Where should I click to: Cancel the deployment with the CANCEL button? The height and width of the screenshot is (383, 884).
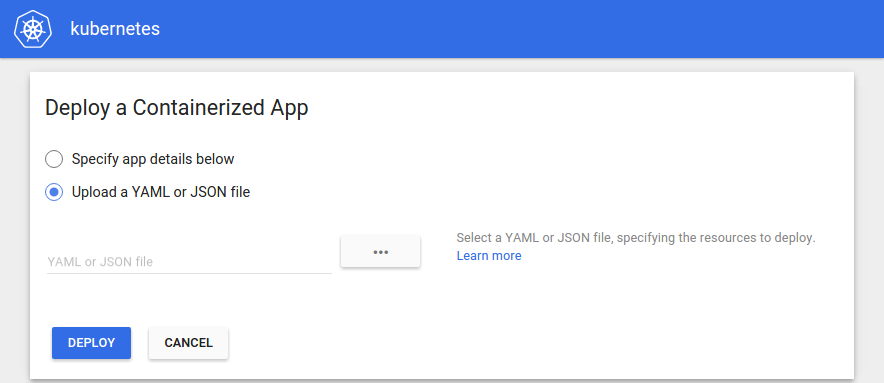pos(188,343)
